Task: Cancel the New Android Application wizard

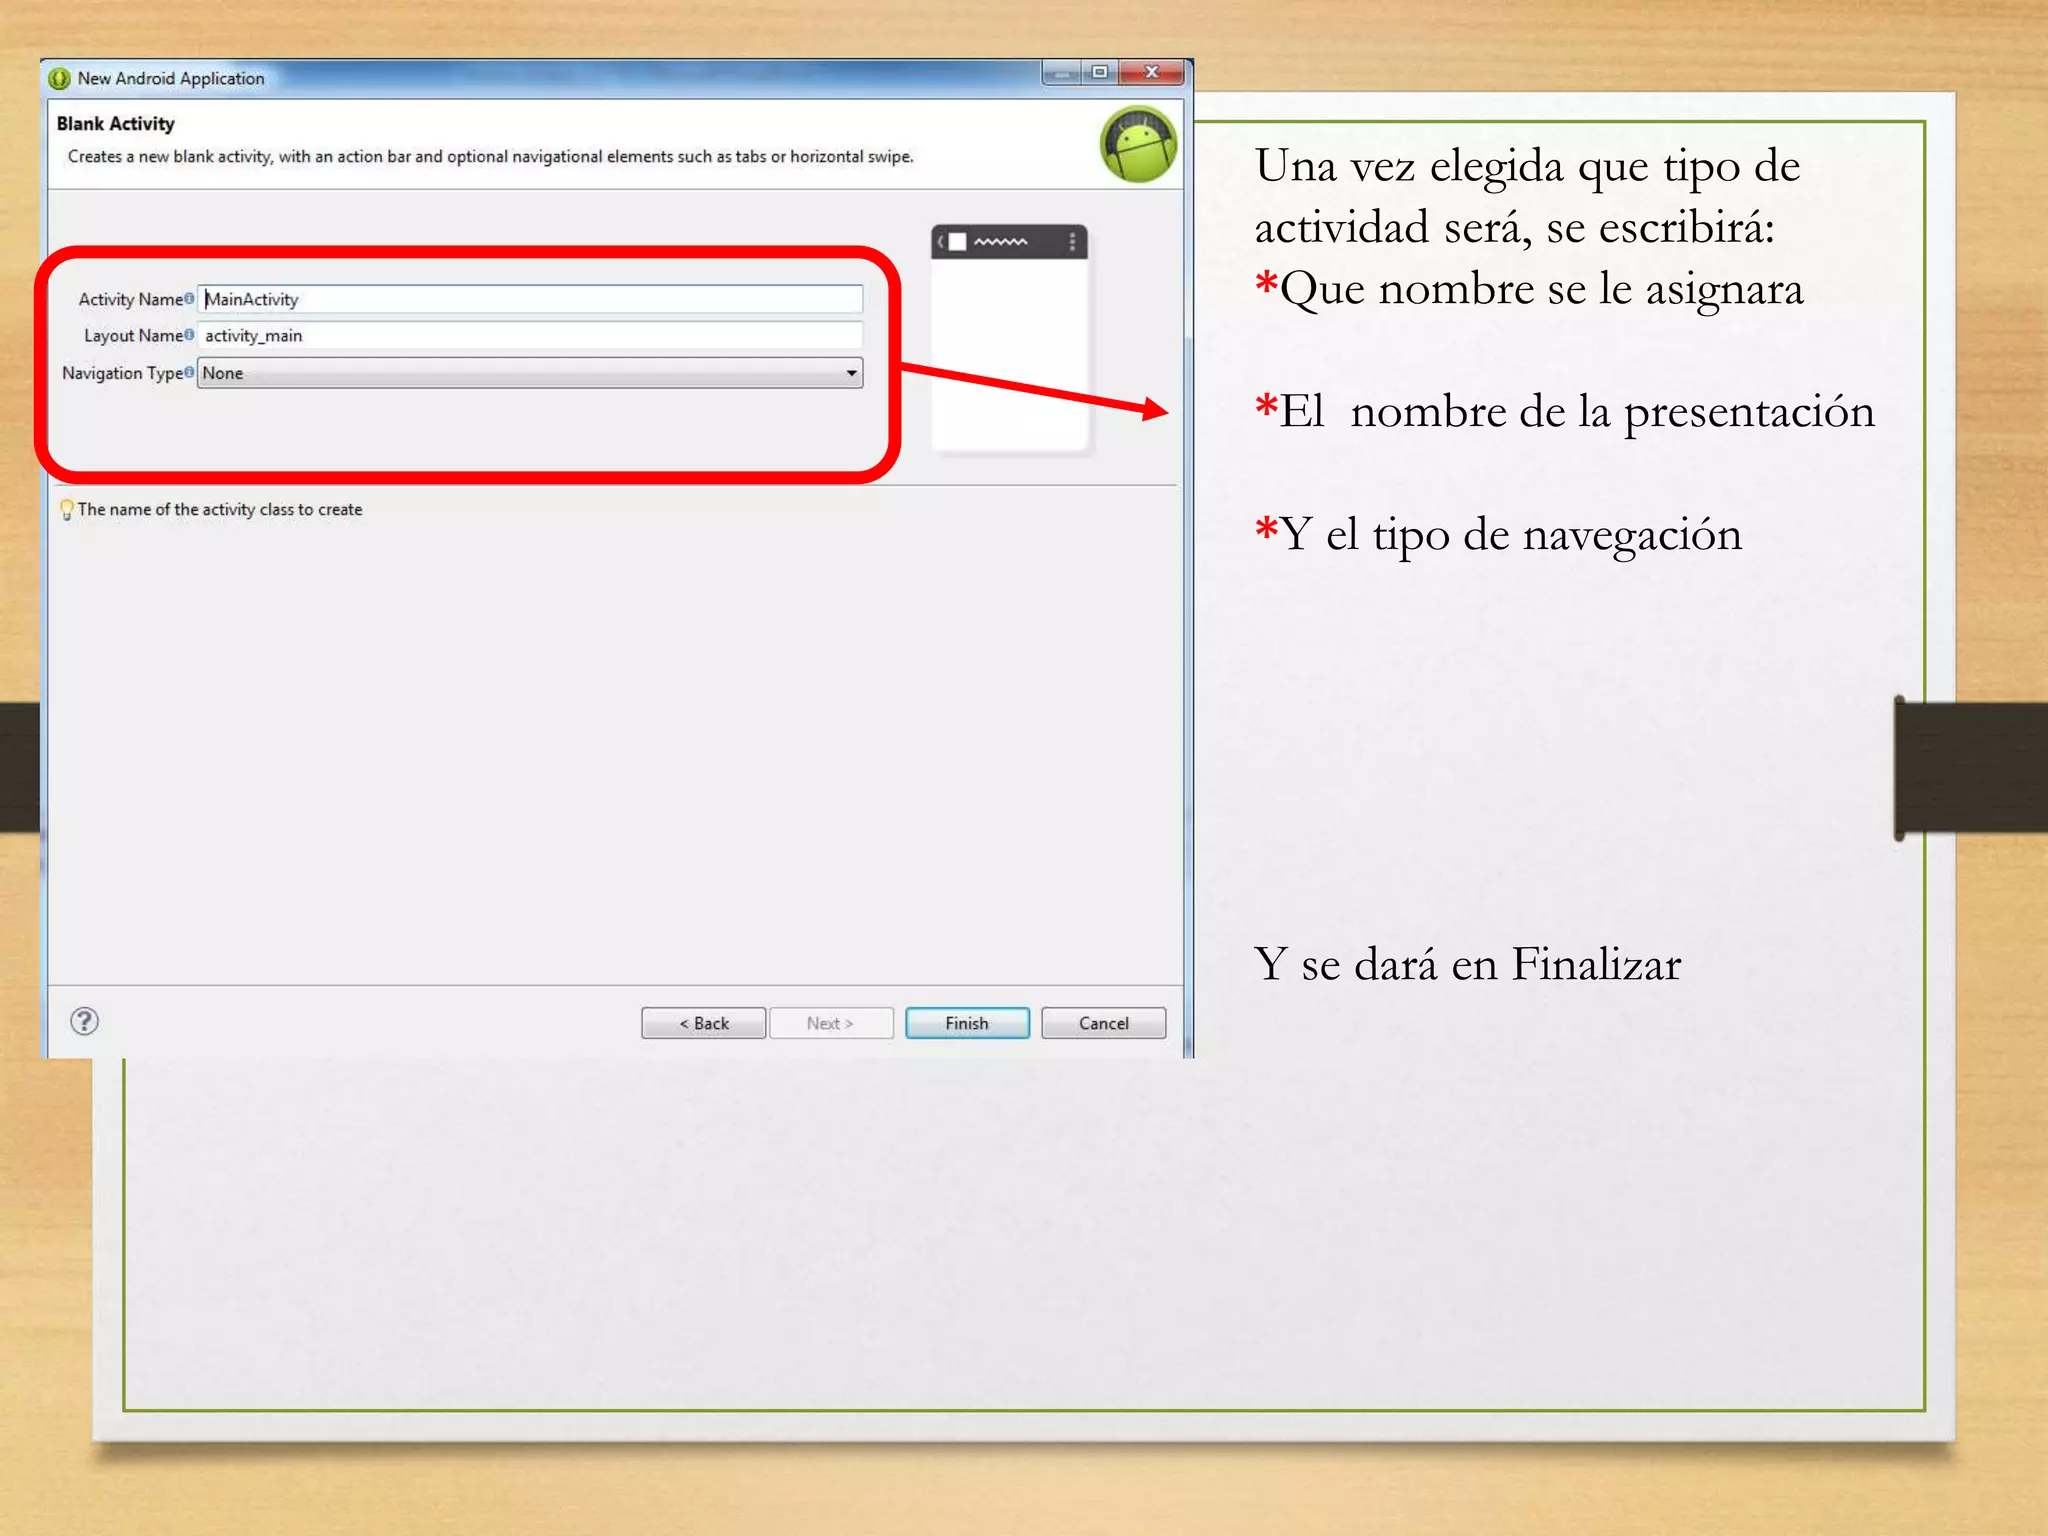Action: pyautogui.click(x=1103, y=1023)
